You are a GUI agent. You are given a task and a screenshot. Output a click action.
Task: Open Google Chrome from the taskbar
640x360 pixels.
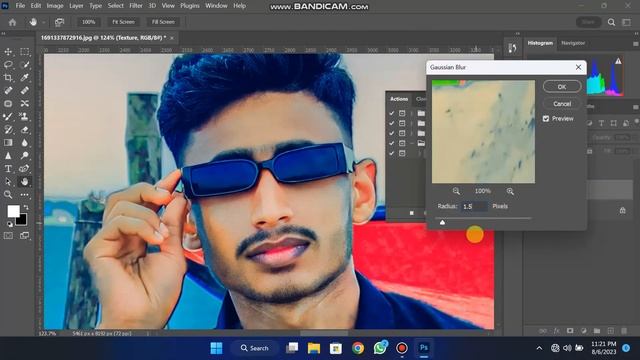click(358, 348)
